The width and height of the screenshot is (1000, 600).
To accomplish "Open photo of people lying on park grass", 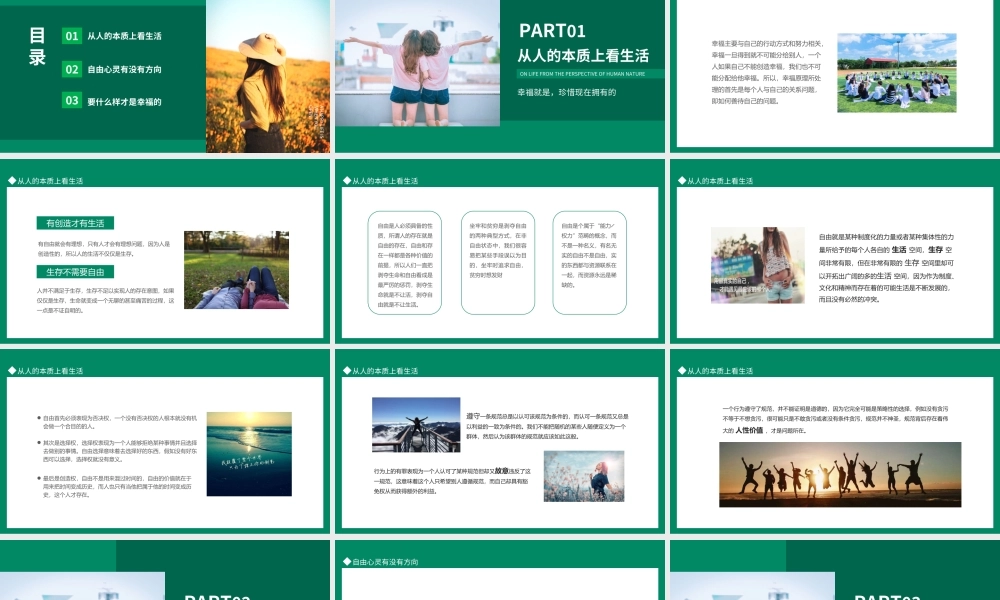I will 237,270.
